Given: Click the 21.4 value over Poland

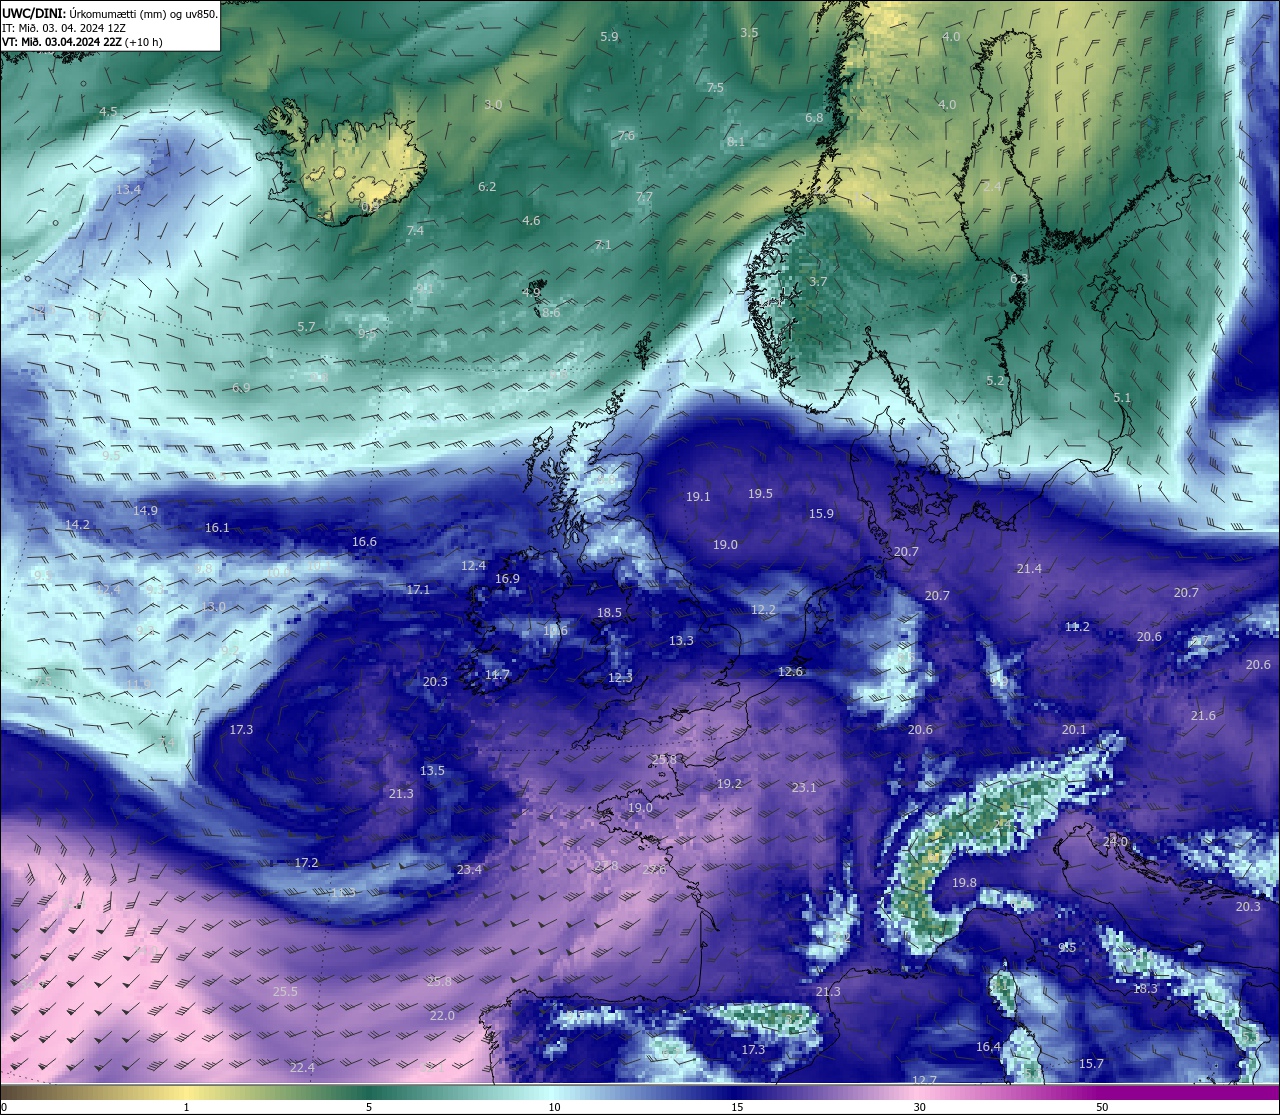Looking at the screenshot, I should [1029, 568].
